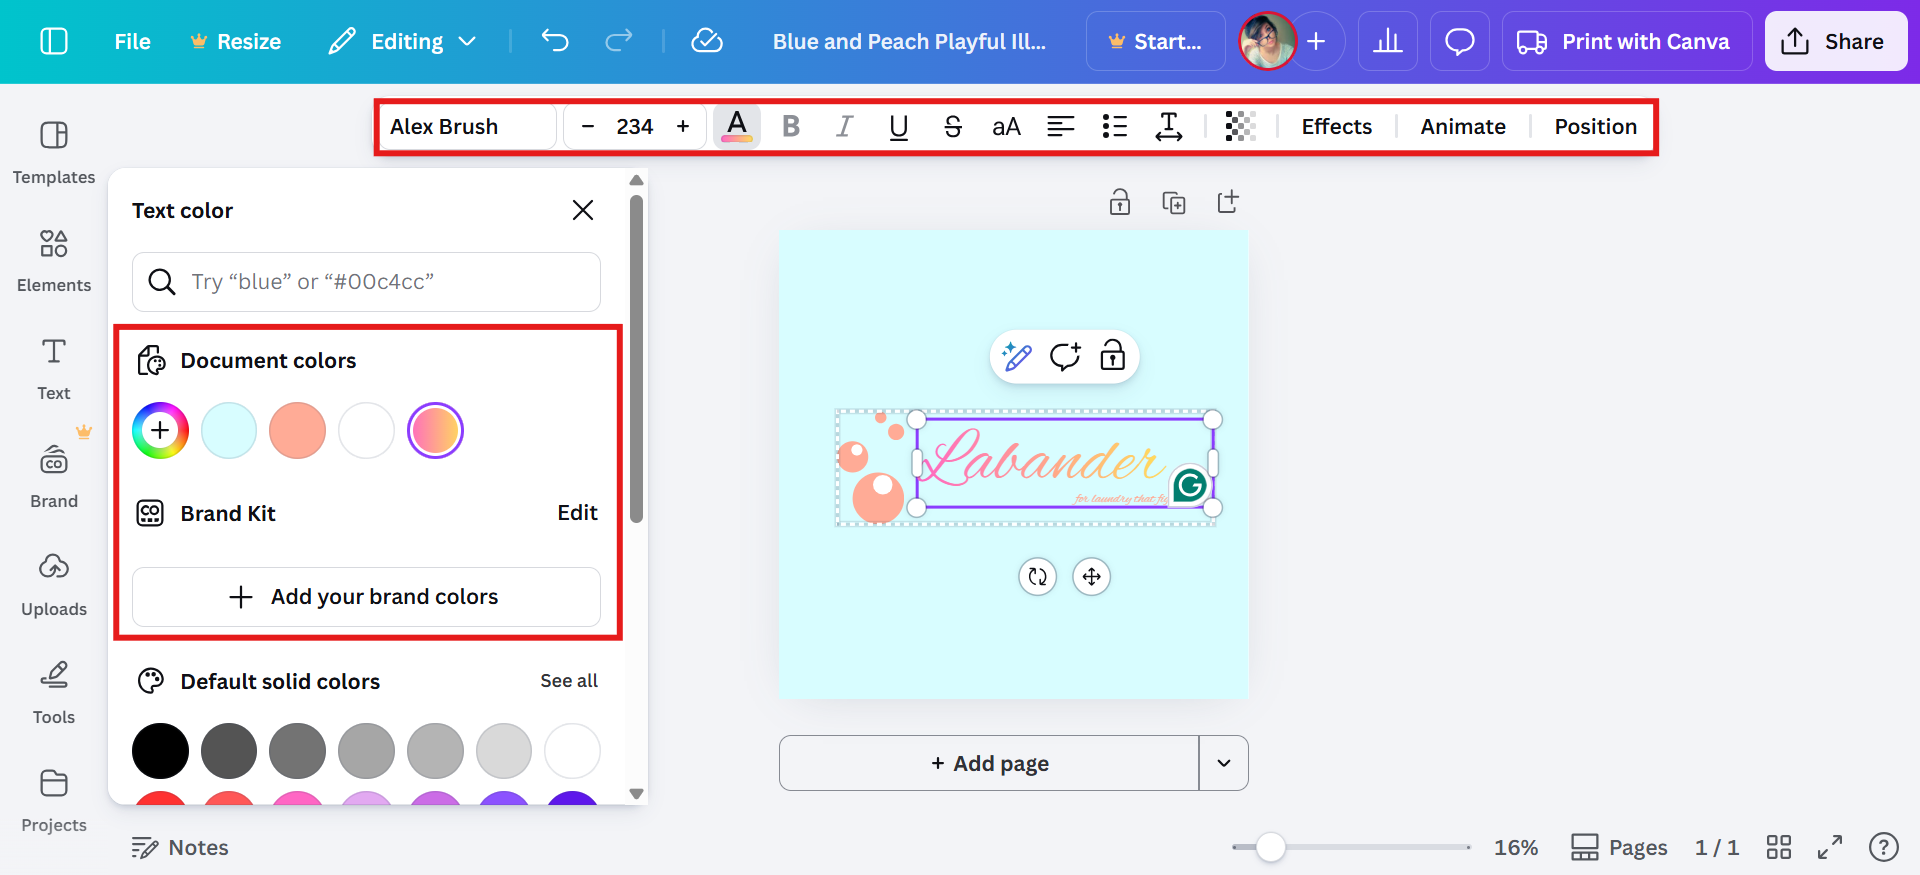Open Projects in the sidebar

click(54, 800)
